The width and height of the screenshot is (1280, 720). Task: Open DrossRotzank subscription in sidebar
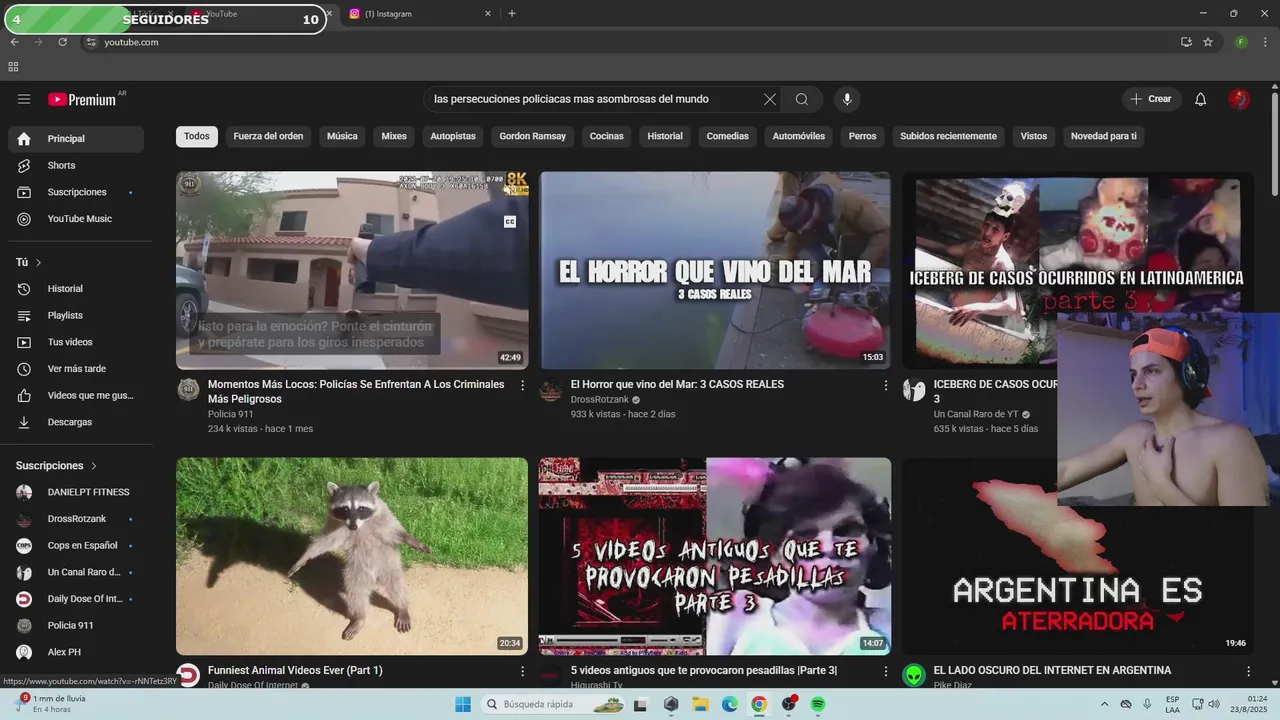pyautogui.click(x=76, y=519)
